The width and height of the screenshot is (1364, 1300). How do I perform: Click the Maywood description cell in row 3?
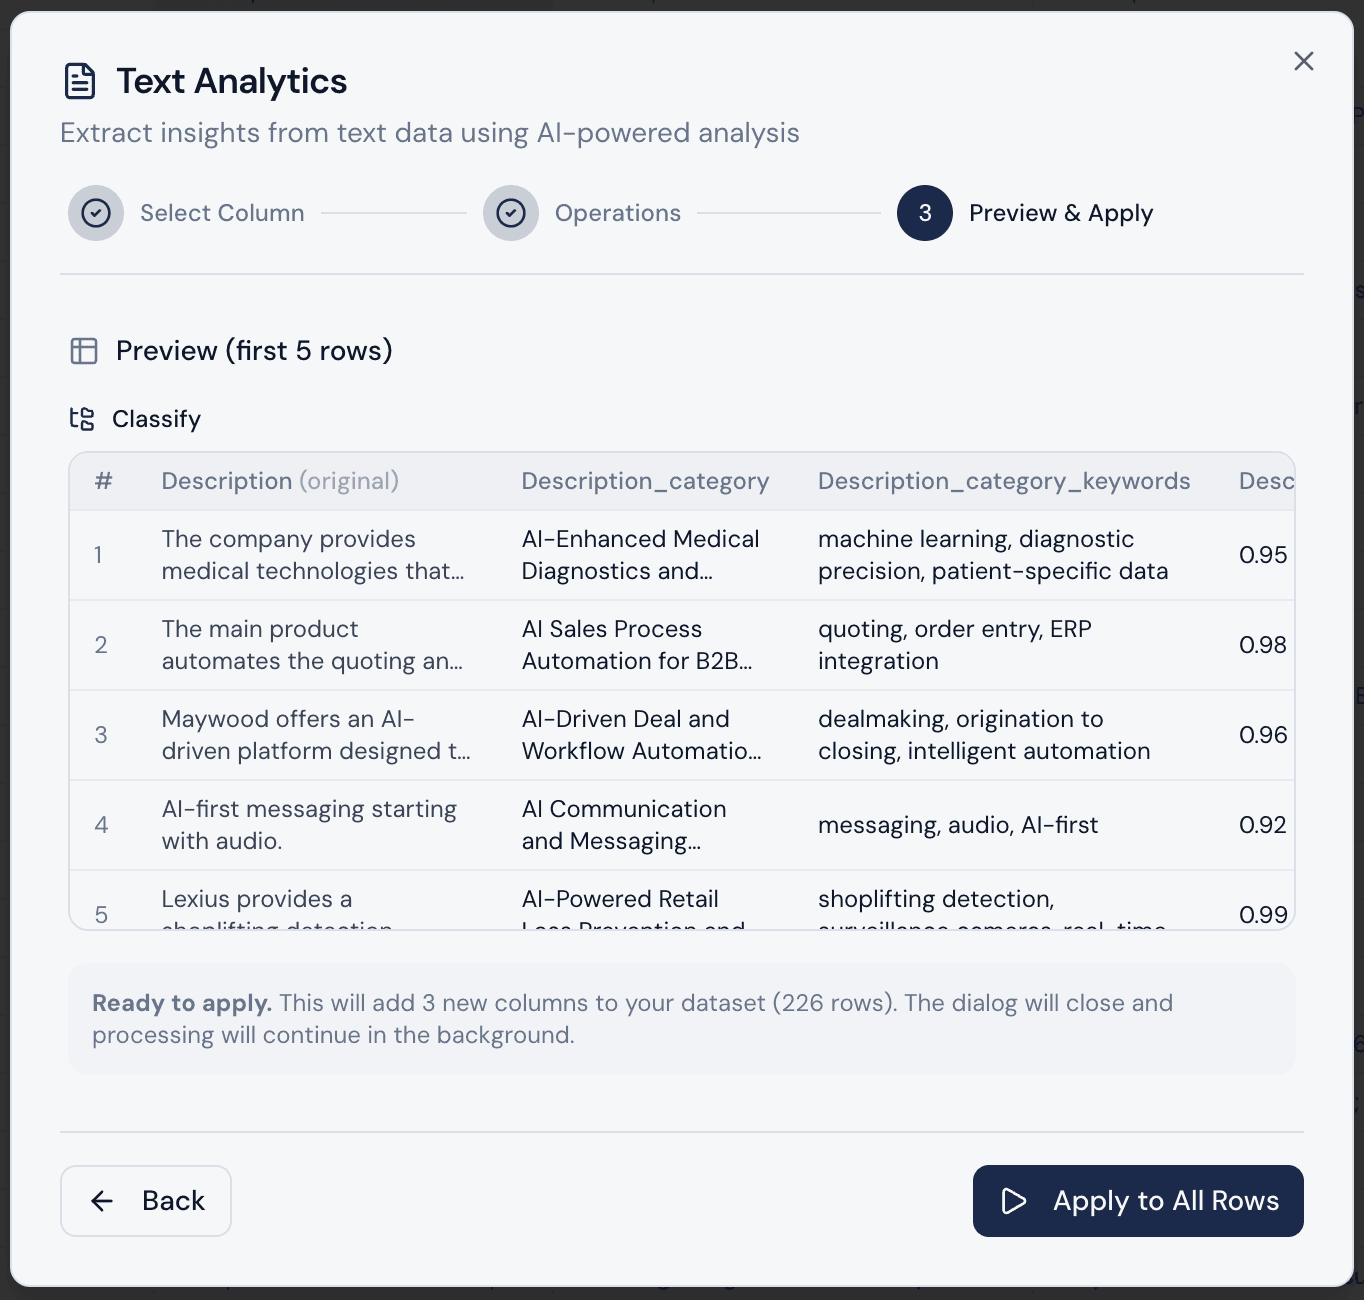(315, 735)
